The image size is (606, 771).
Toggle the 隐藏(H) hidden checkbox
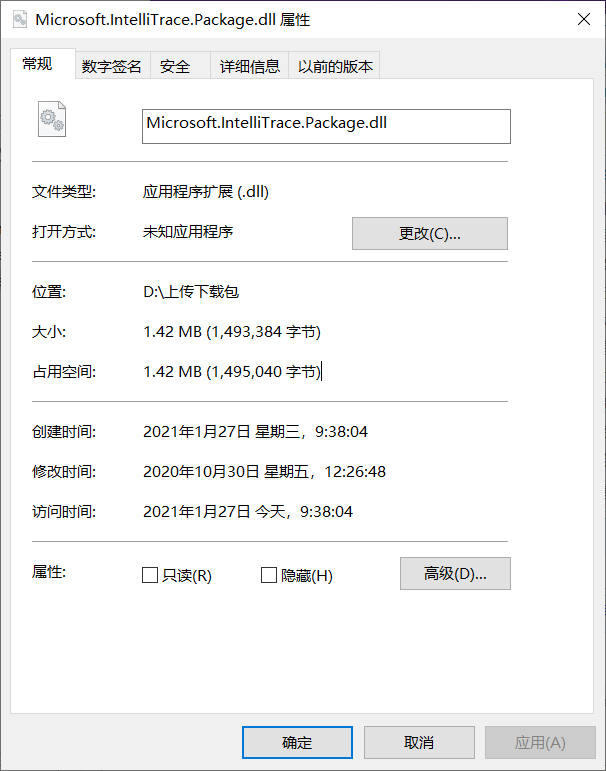(x=269, y=575)
